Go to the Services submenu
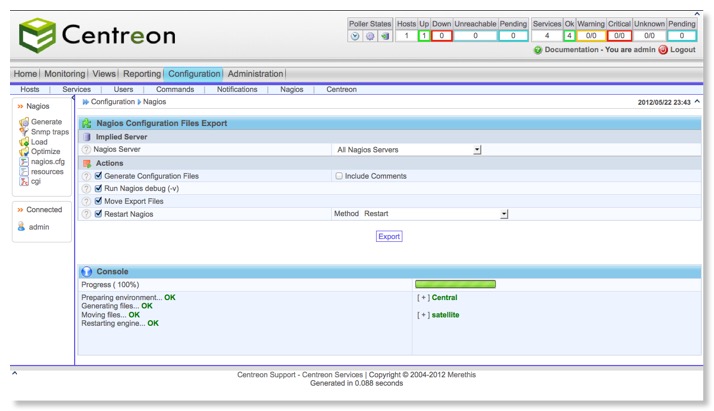This screenshot has width=714, height=411. click(x=76, y=90)
